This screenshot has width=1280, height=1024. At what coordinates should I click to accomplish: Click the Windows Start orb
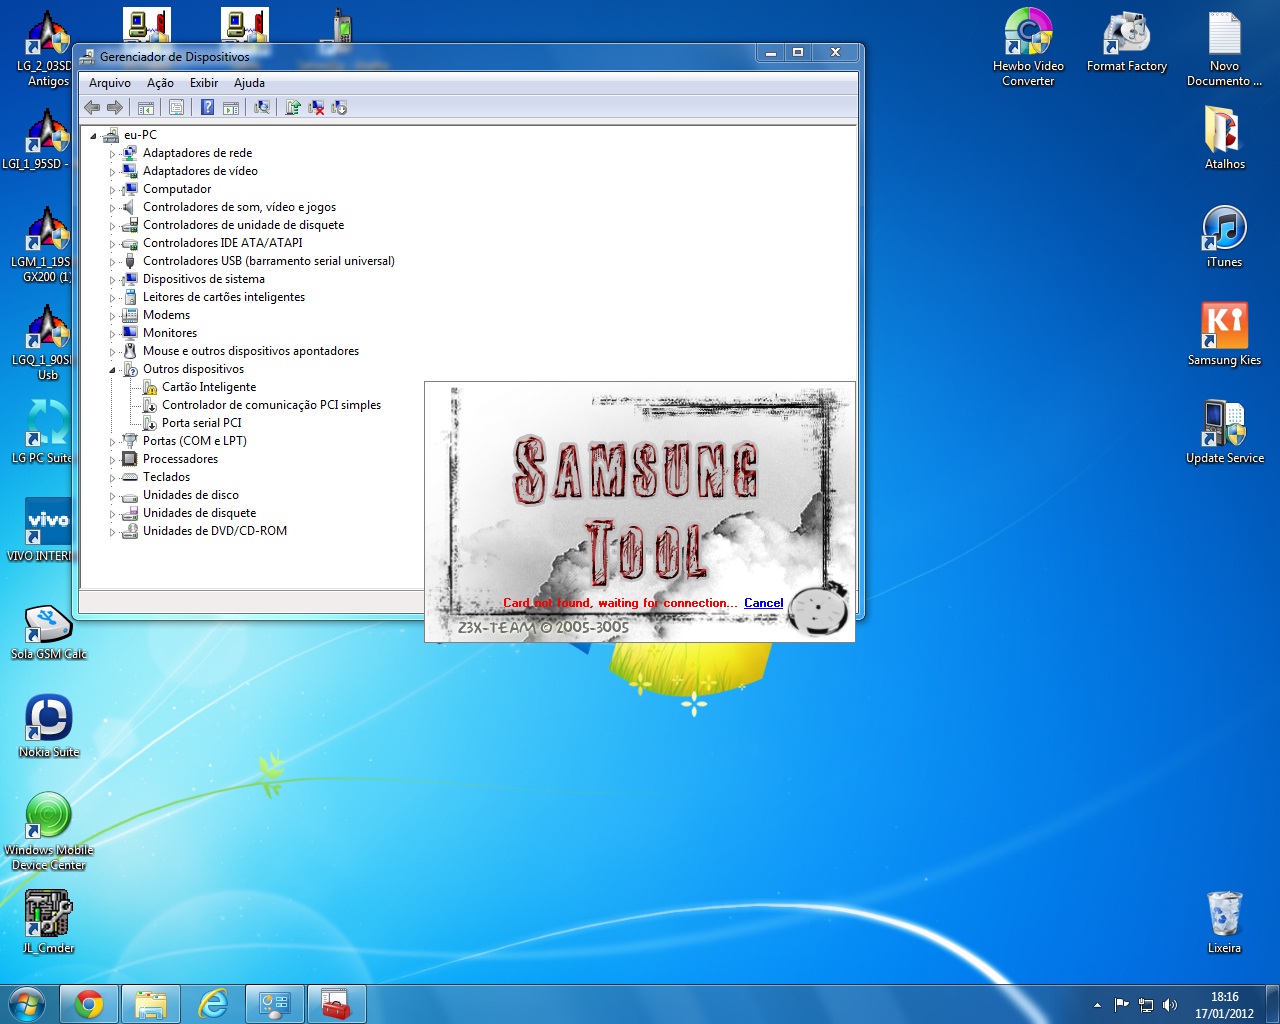pos(27,1004)
